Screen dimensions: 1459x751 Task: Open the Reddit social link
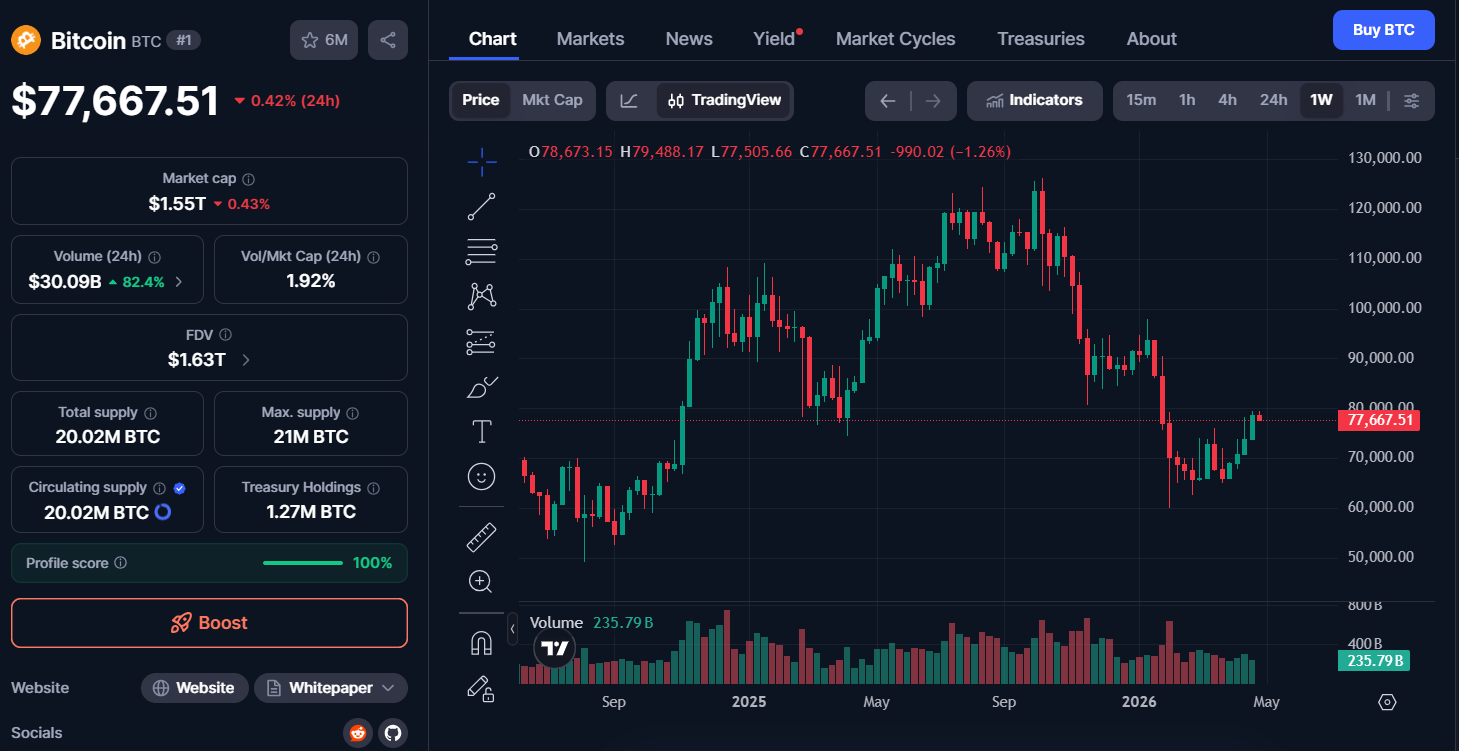tap(357, 733)
